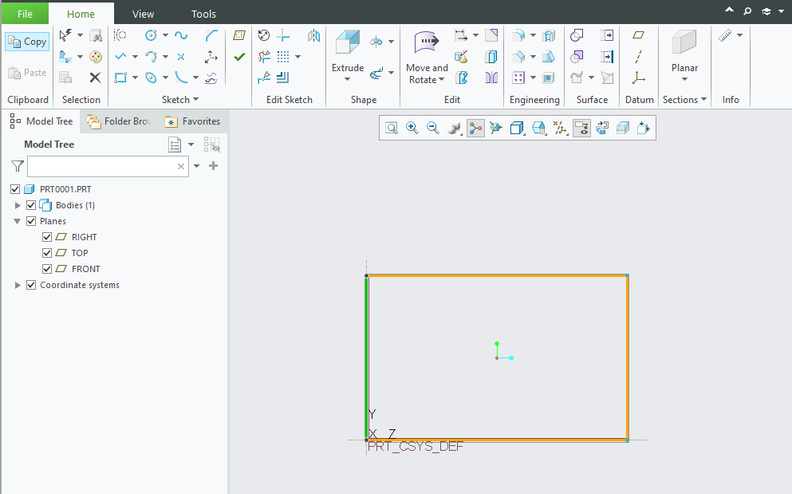This screenshot has width=792, height=494.
Task: Open the File menu button
Action: [25, 14]
